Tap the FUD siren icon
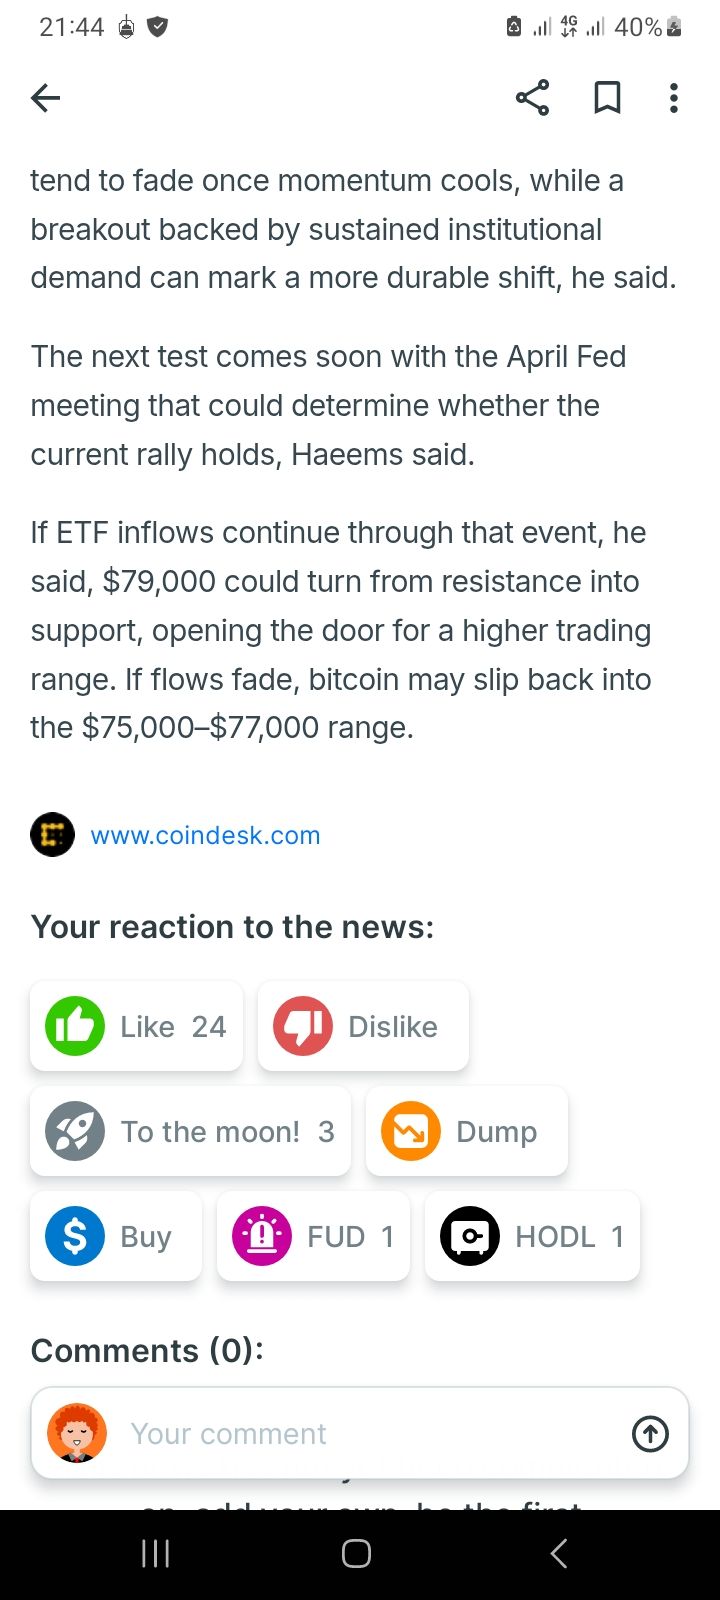The width and height of the screenshot is (720, 1600). pyautogui.click(x=262, y=1236)
